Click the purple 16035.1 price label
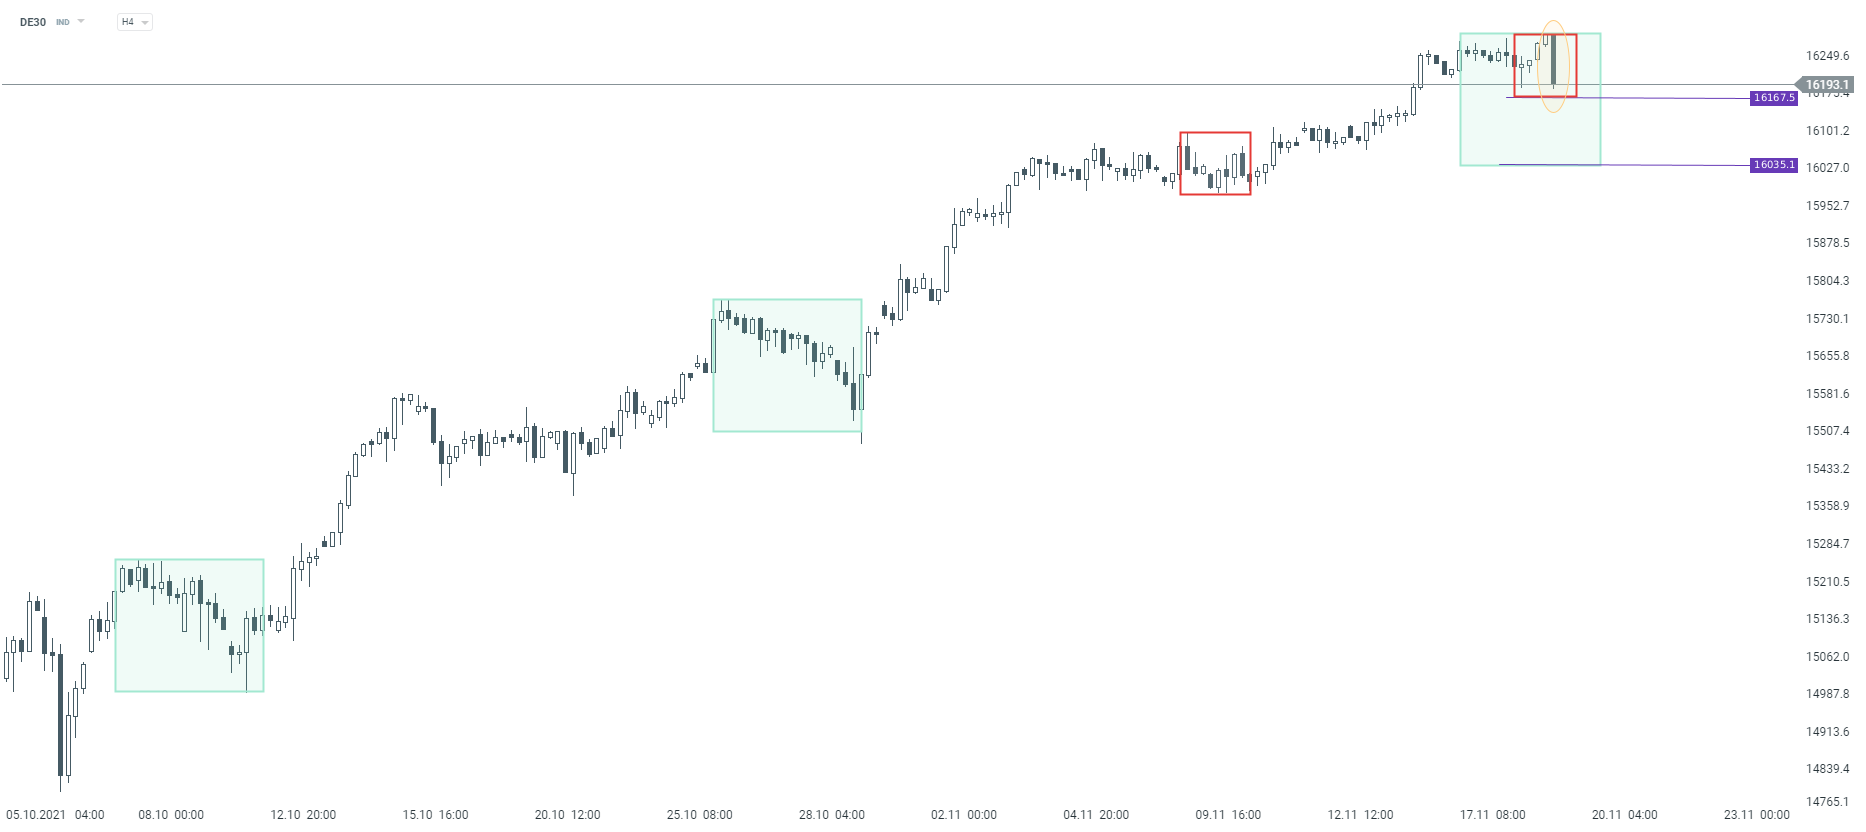The height and width of the screenshot is (832, 1866). [1774, 165]
